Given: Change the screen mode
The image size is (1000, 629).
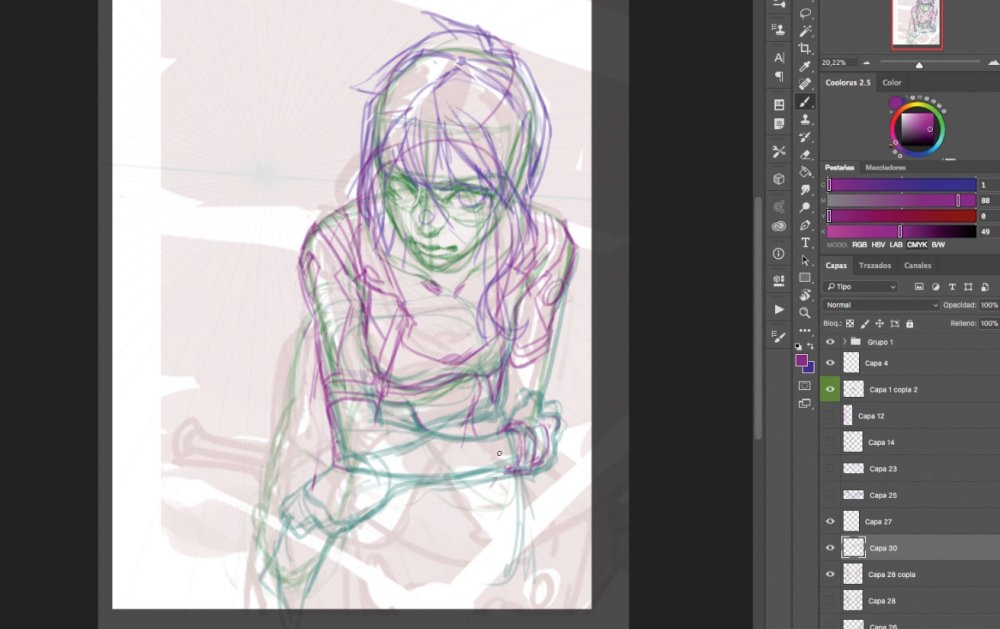Looking at the screenshot, I should 805,403.
